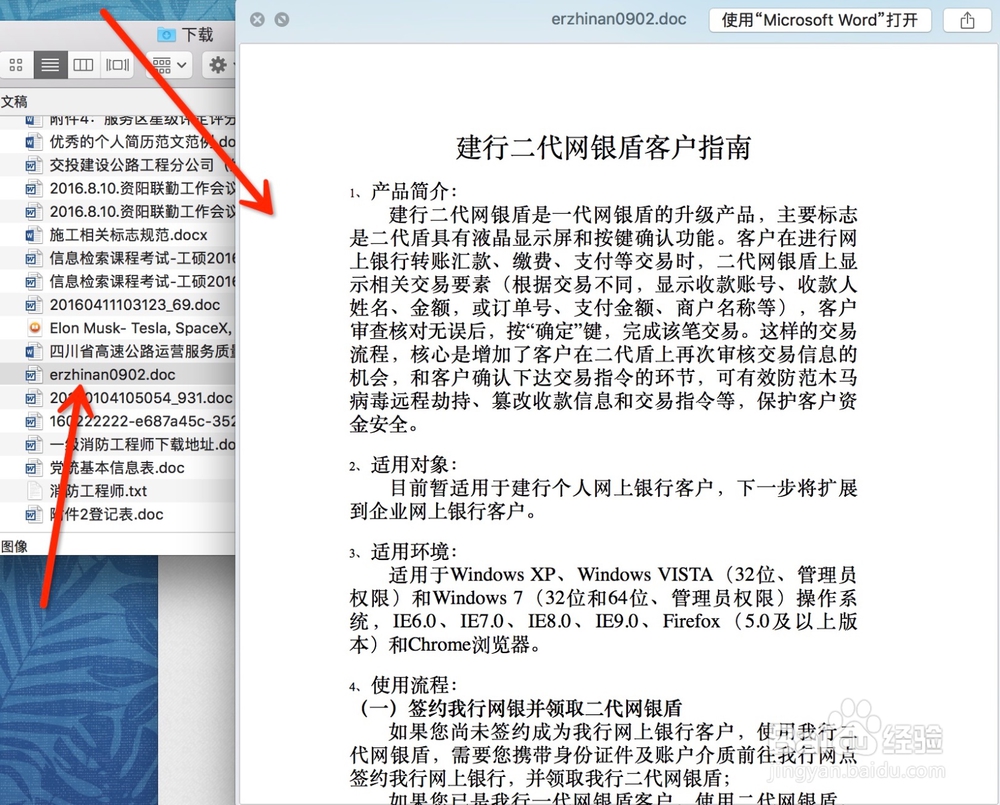Switch Finder to cover flow view
Image resolution: width=1000 pixels, height=805 pixels.
[117, 64]
